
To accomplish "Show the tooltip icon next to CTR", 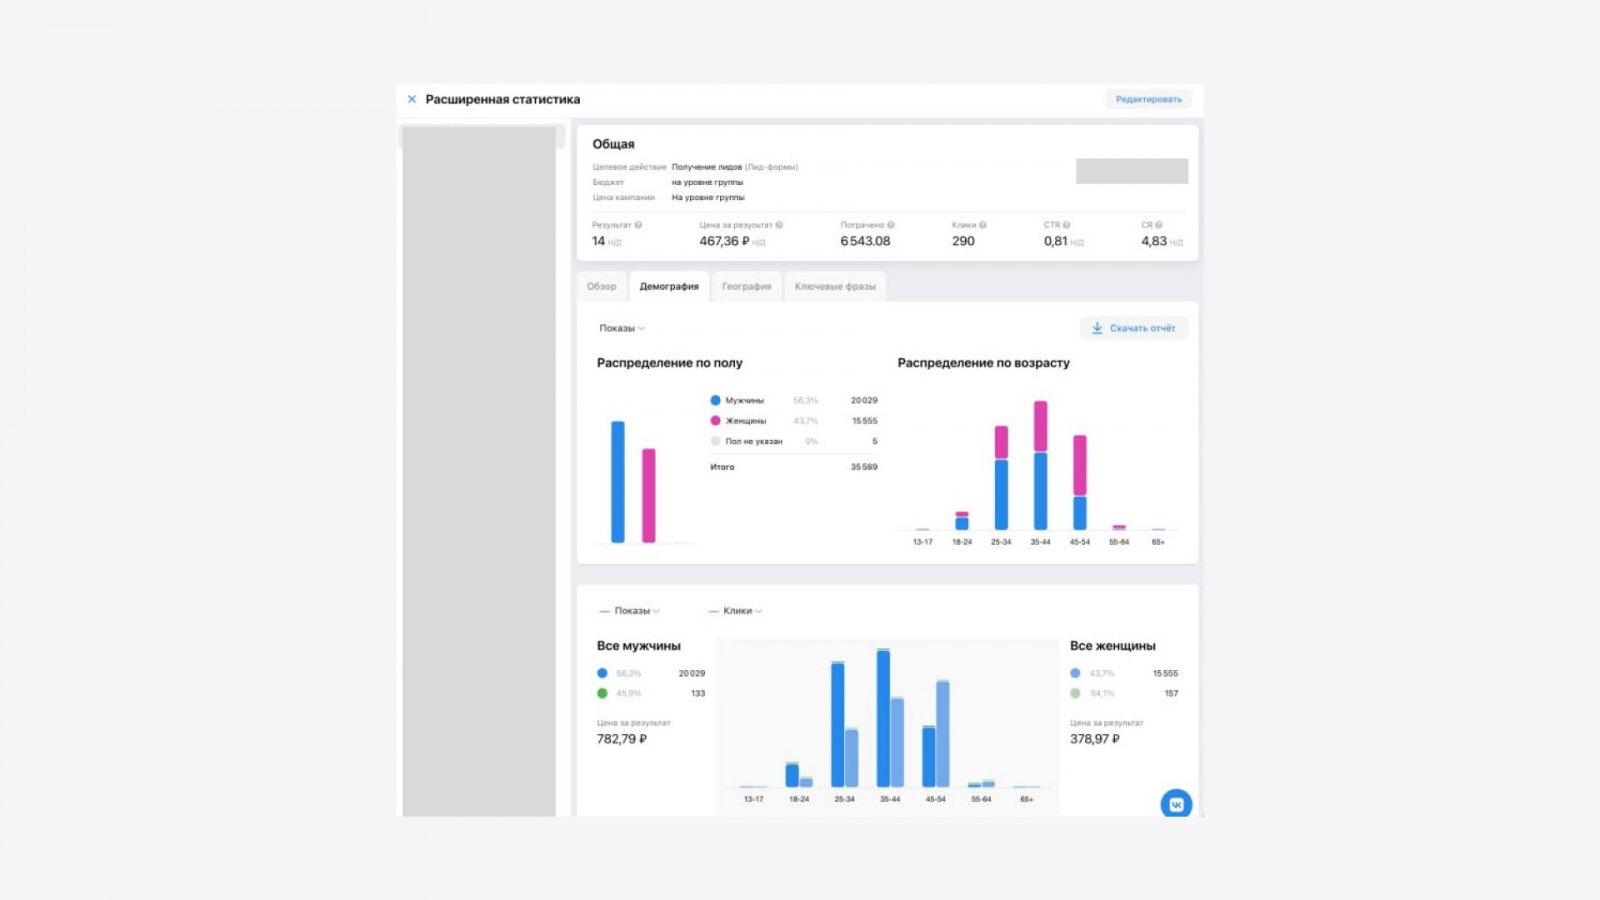I will click(1066, 225).
